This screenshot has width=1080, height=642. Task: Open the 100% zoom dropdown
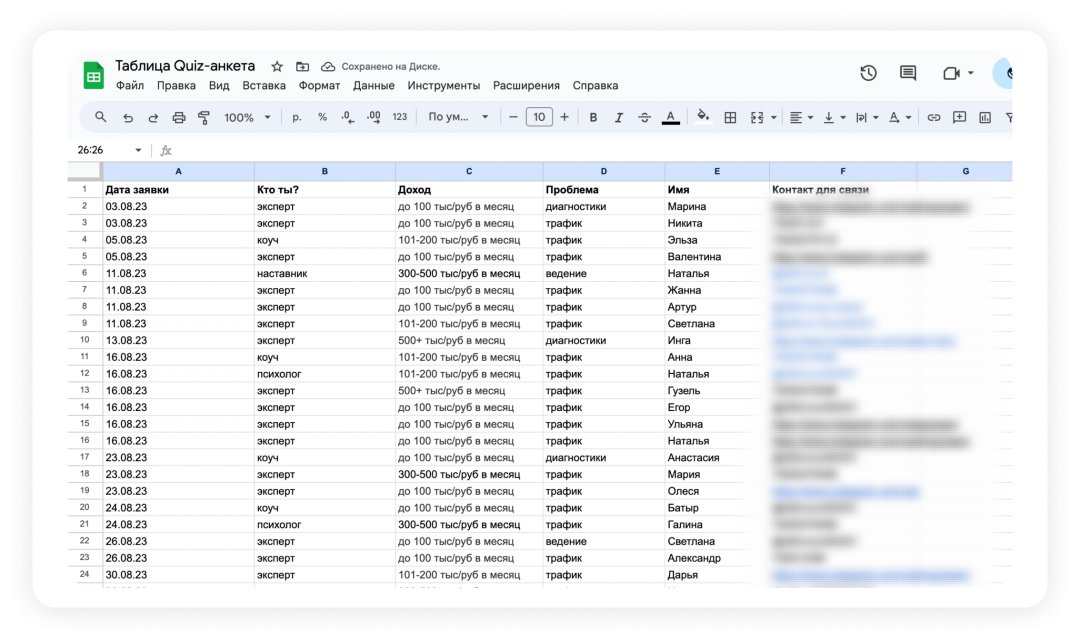(x=247, y=118)
